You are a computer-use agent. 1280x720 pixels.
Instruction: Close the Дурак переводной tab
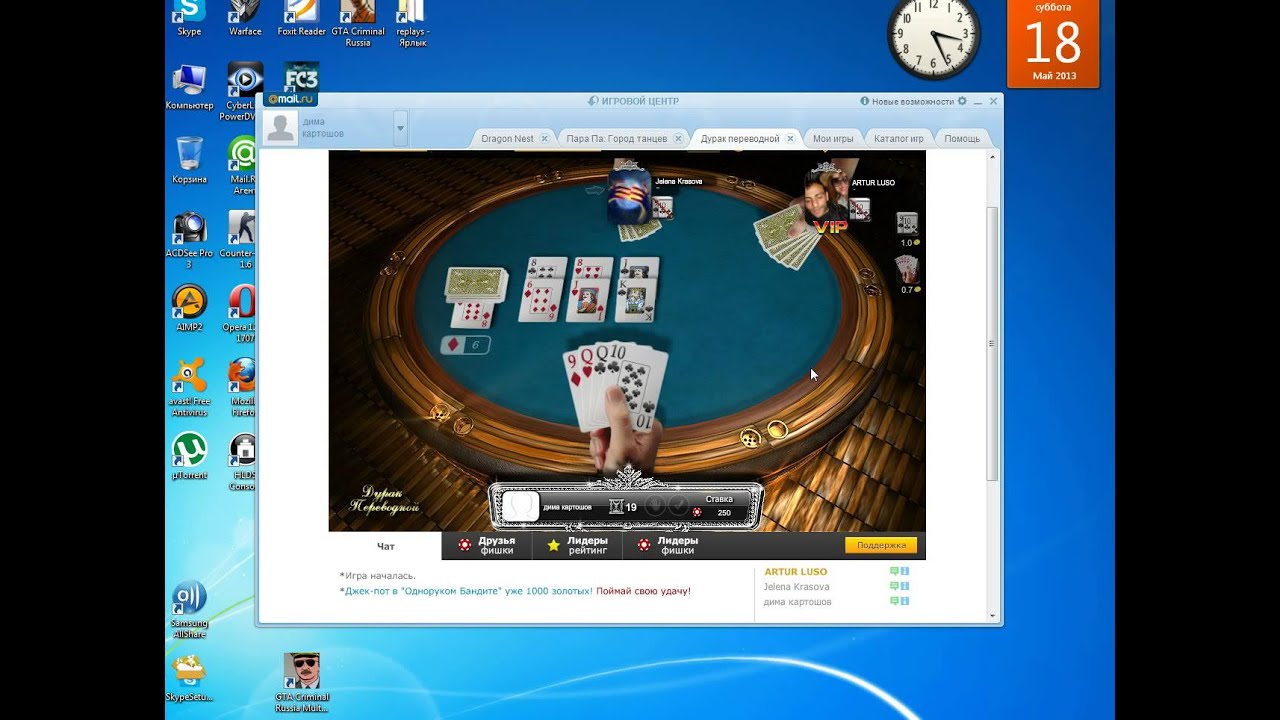click(790, 138)
